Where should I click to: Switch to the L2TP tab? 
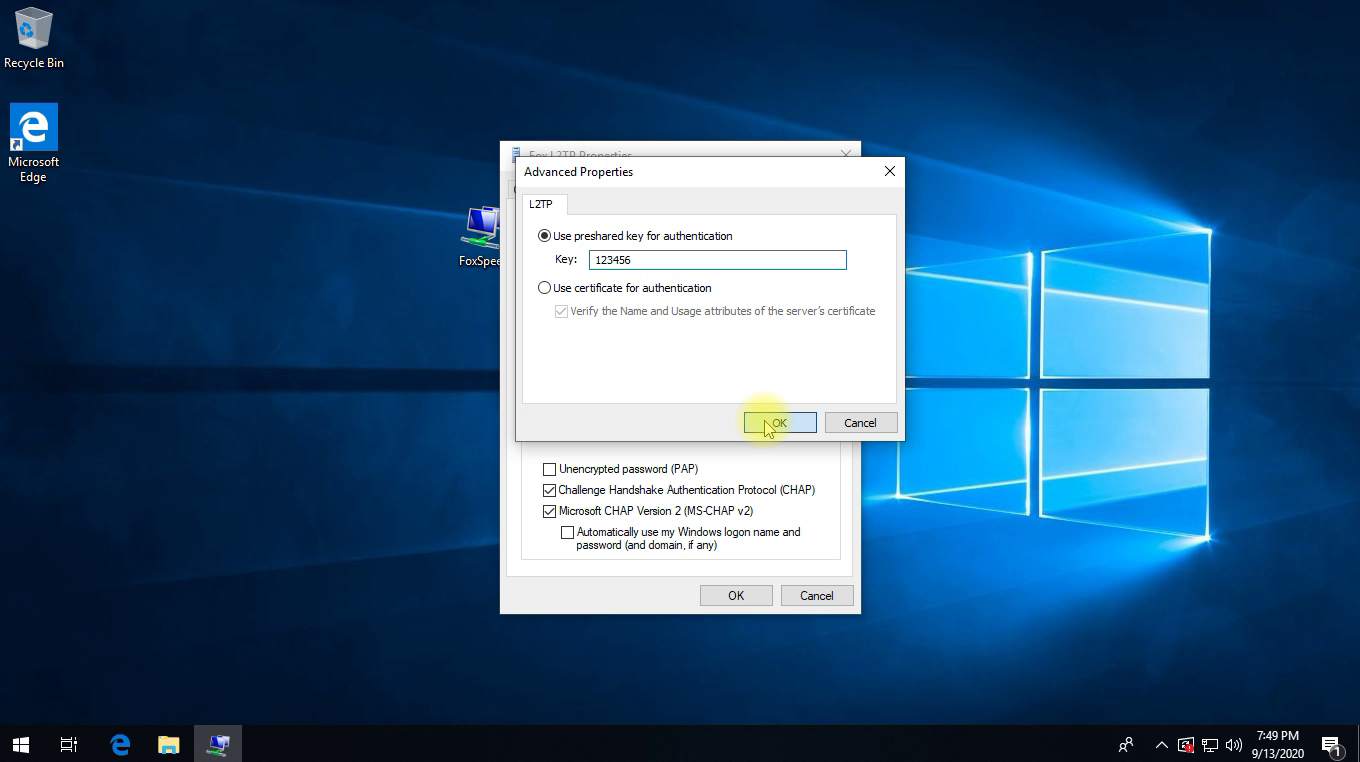(541, 204)
